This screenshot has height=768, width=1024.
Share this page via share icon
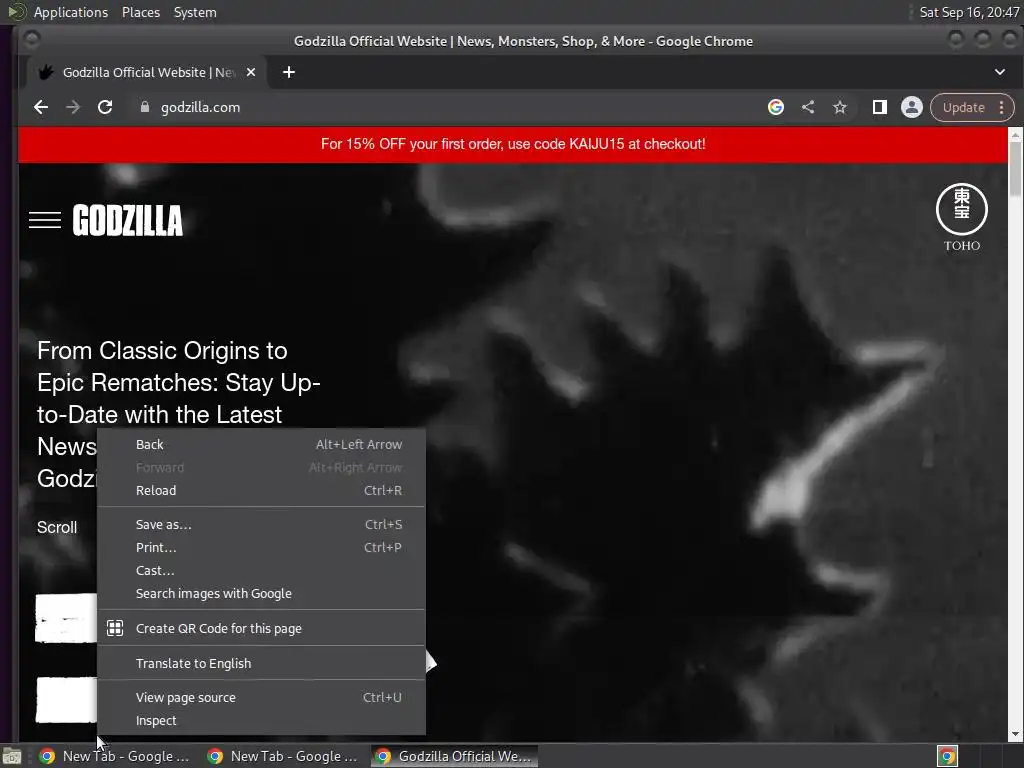808,107
